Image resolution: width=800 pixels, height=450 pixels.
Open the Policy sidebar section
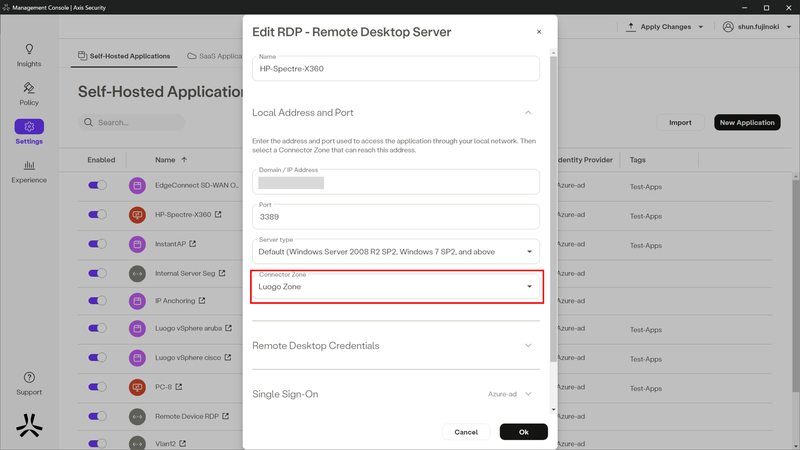29,94
